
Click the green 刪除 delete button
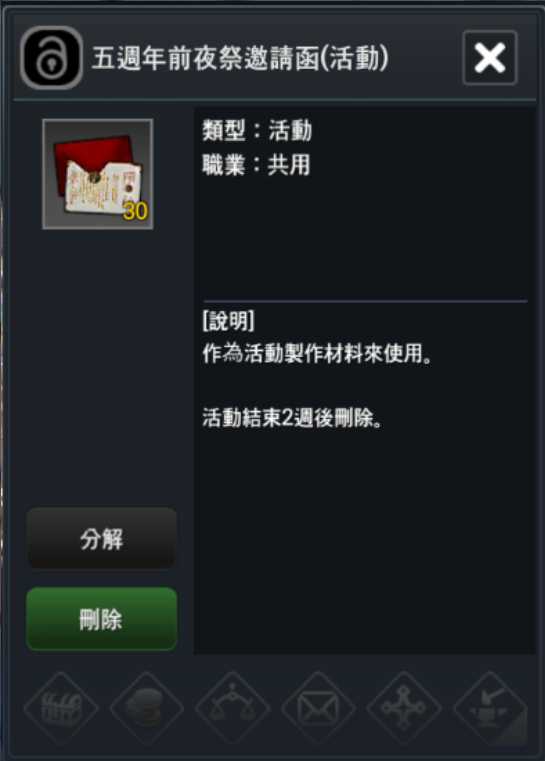tap(101, 619)
